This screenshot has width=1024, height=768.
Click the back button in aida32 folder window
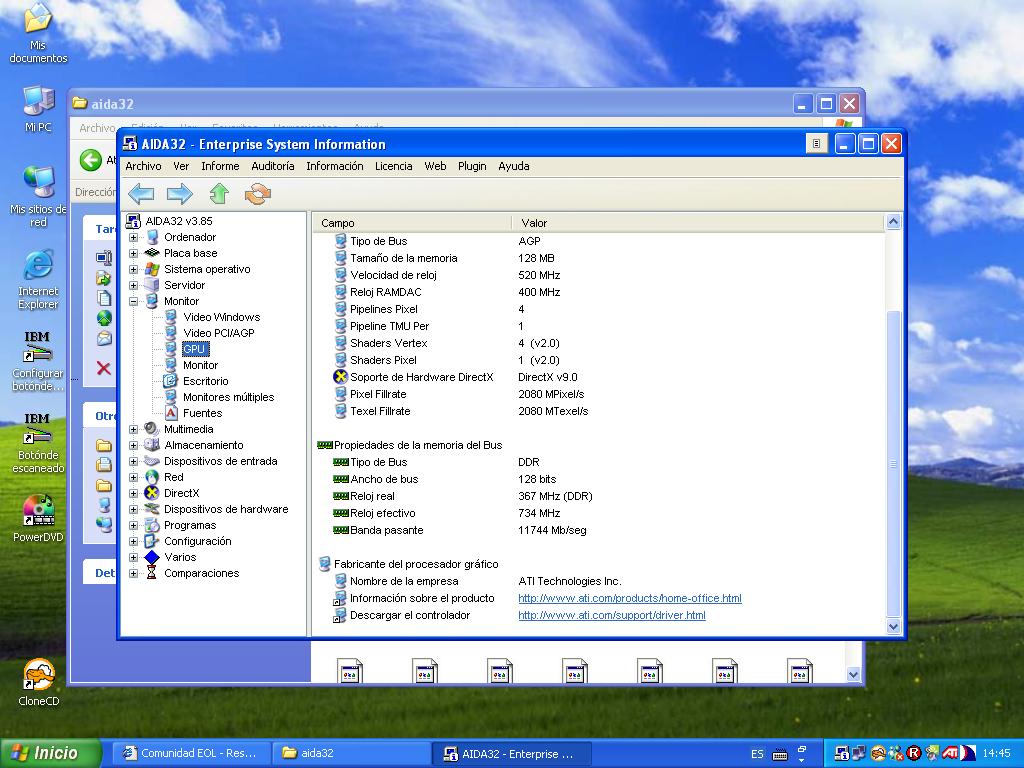click(x=91, y=160)
